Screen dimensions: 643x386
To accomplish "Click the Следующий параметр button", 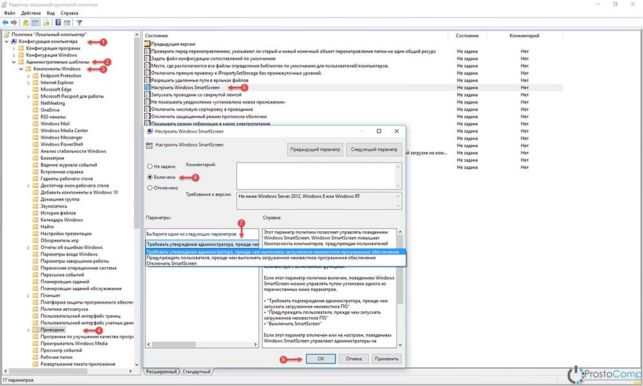I will click(x=374, y=150).
